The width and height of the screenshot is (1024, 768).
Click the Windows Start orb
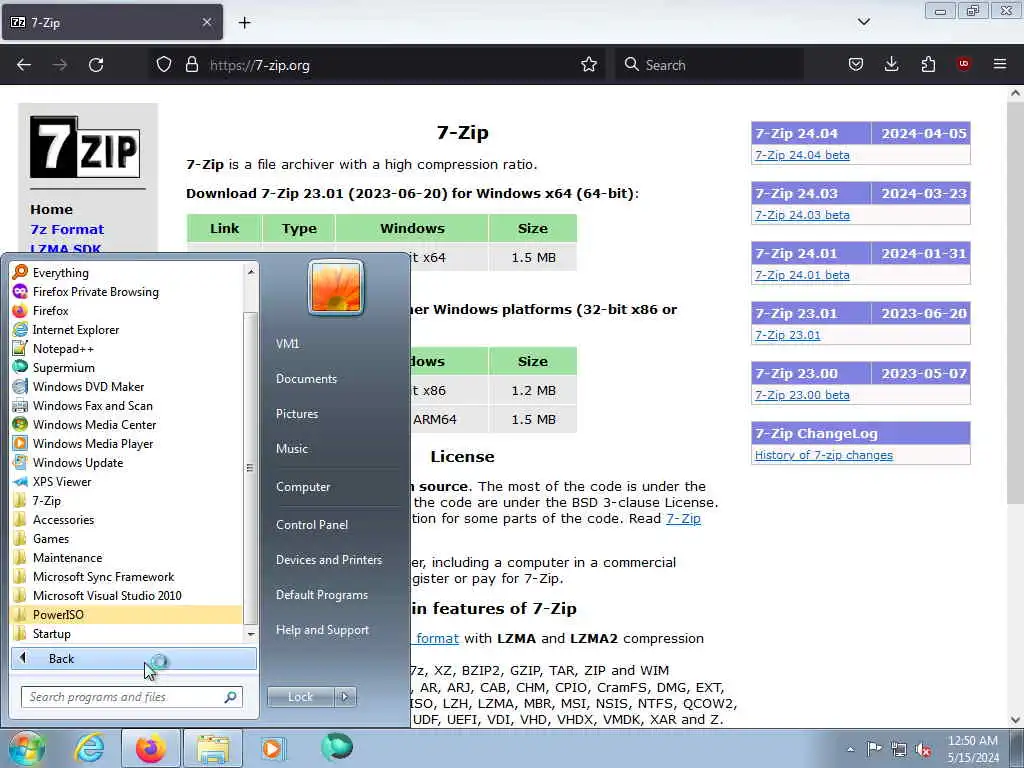26,748
